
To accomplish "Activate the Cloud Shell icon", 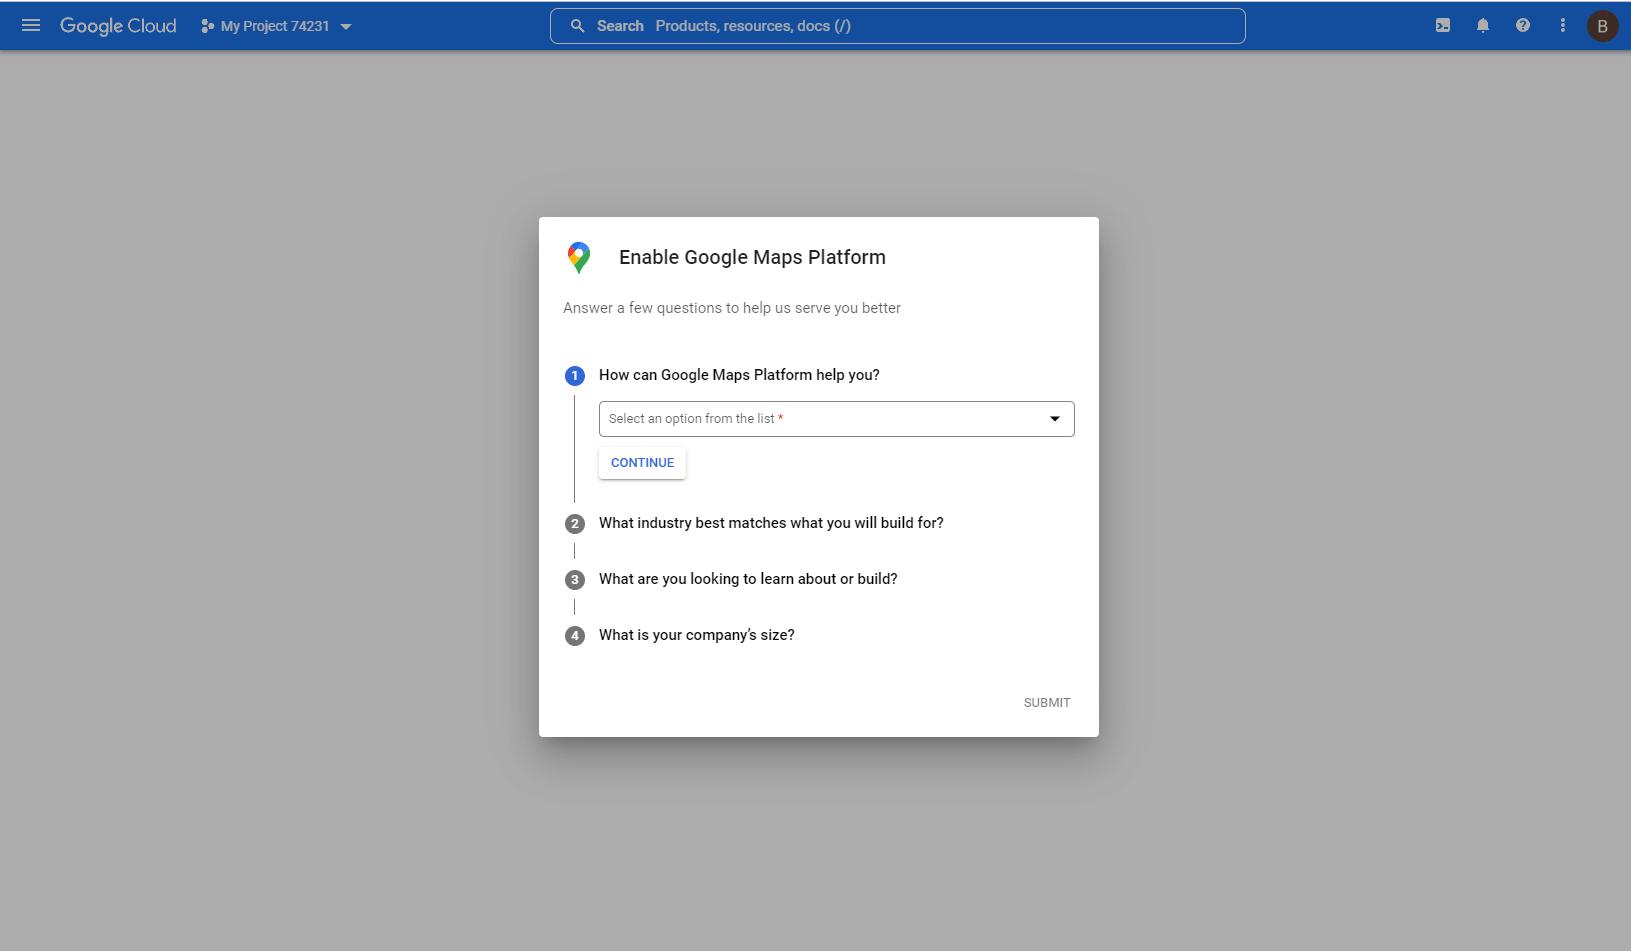I will point(1443,26).
